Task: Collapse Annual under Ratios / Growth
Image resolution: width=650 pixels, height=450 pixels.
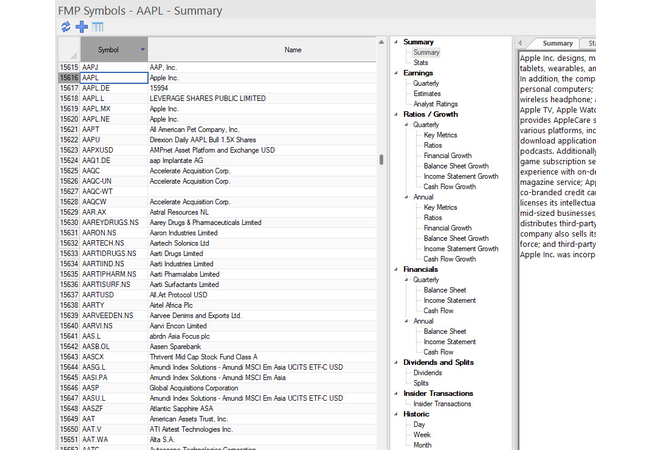Action: click(406, 197)
